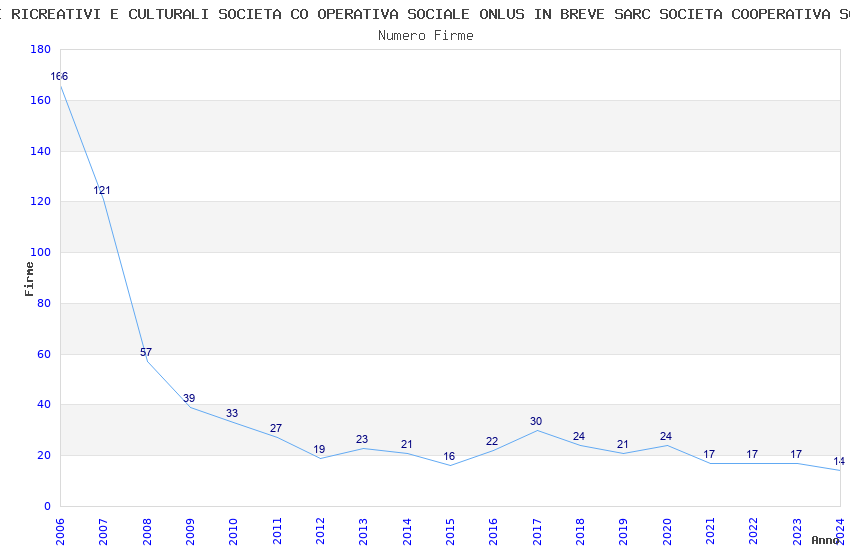Select the y-axis tick label 140
Image resolution: width=850 pixels, height=550 pixels.
(x=41, y=151)
